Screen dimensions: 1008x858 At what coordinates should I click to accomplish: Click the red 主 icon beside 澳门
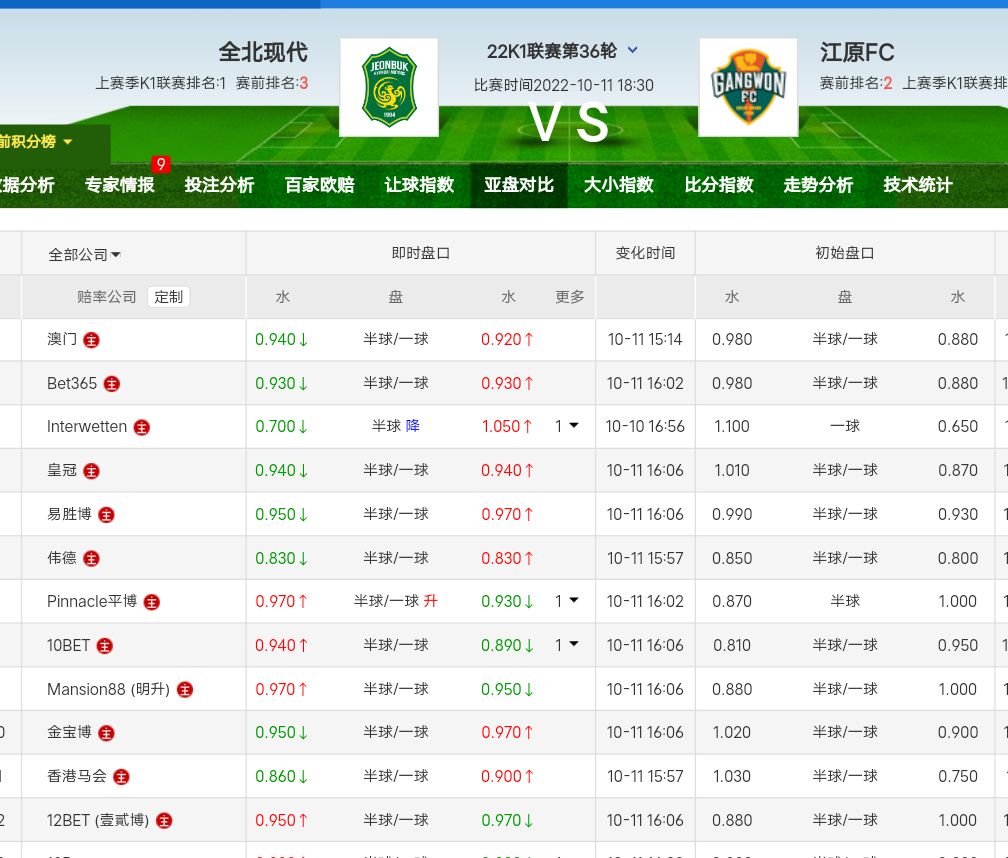[92, 340]
